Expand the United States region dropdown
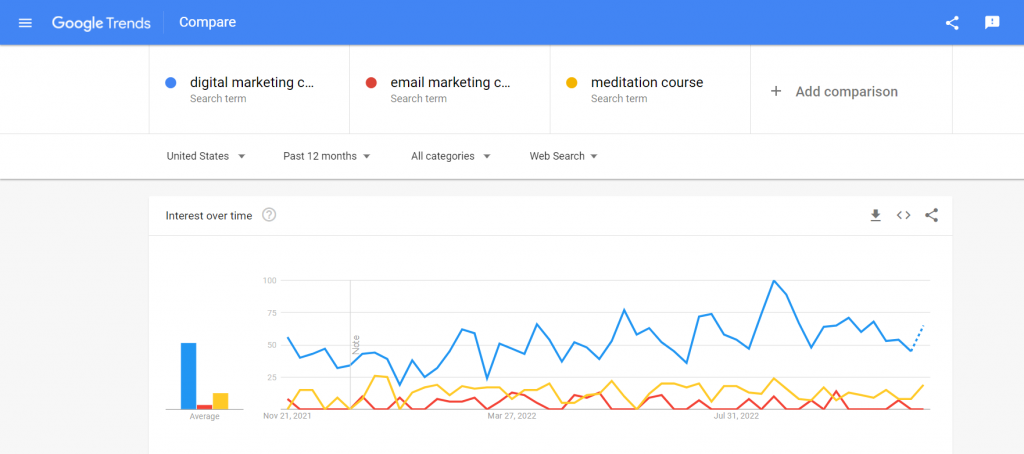This screenshot has height=454, width=1024. point(206,156)
